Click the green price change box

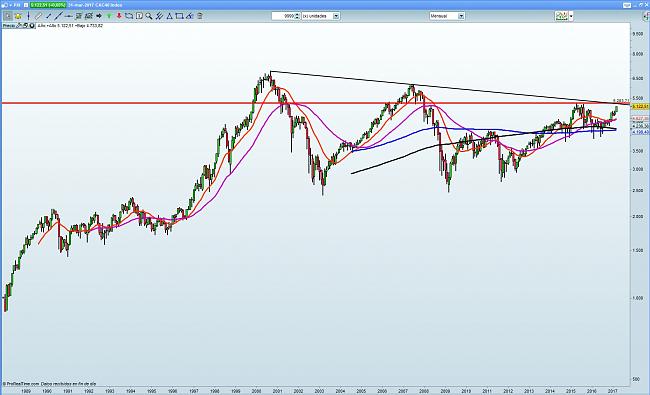coord(48,5)
